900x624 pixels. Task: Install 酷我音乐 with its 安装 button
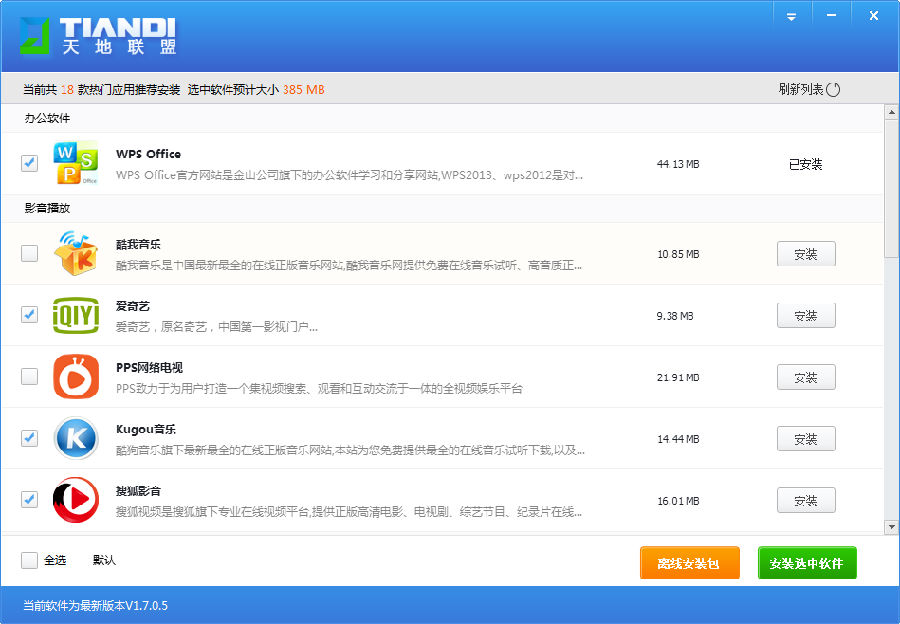(x=806, y=254)
